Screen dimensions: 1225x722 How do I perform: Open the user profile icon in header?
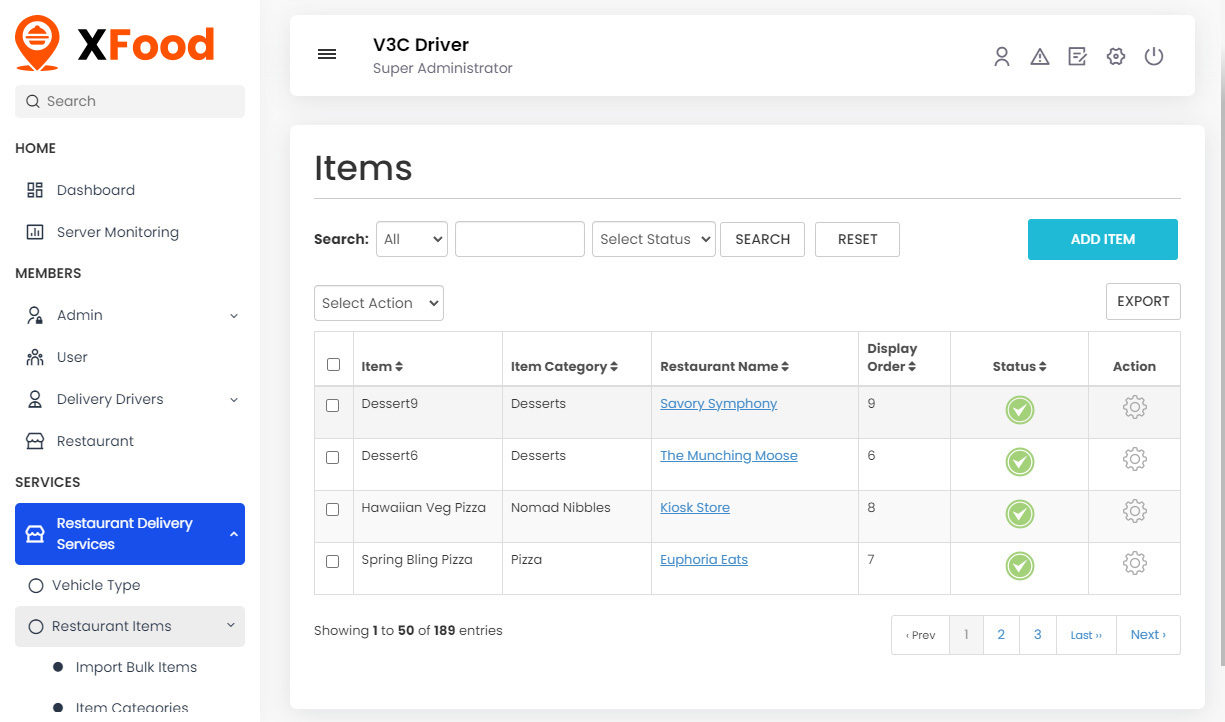pos(1001,57)
